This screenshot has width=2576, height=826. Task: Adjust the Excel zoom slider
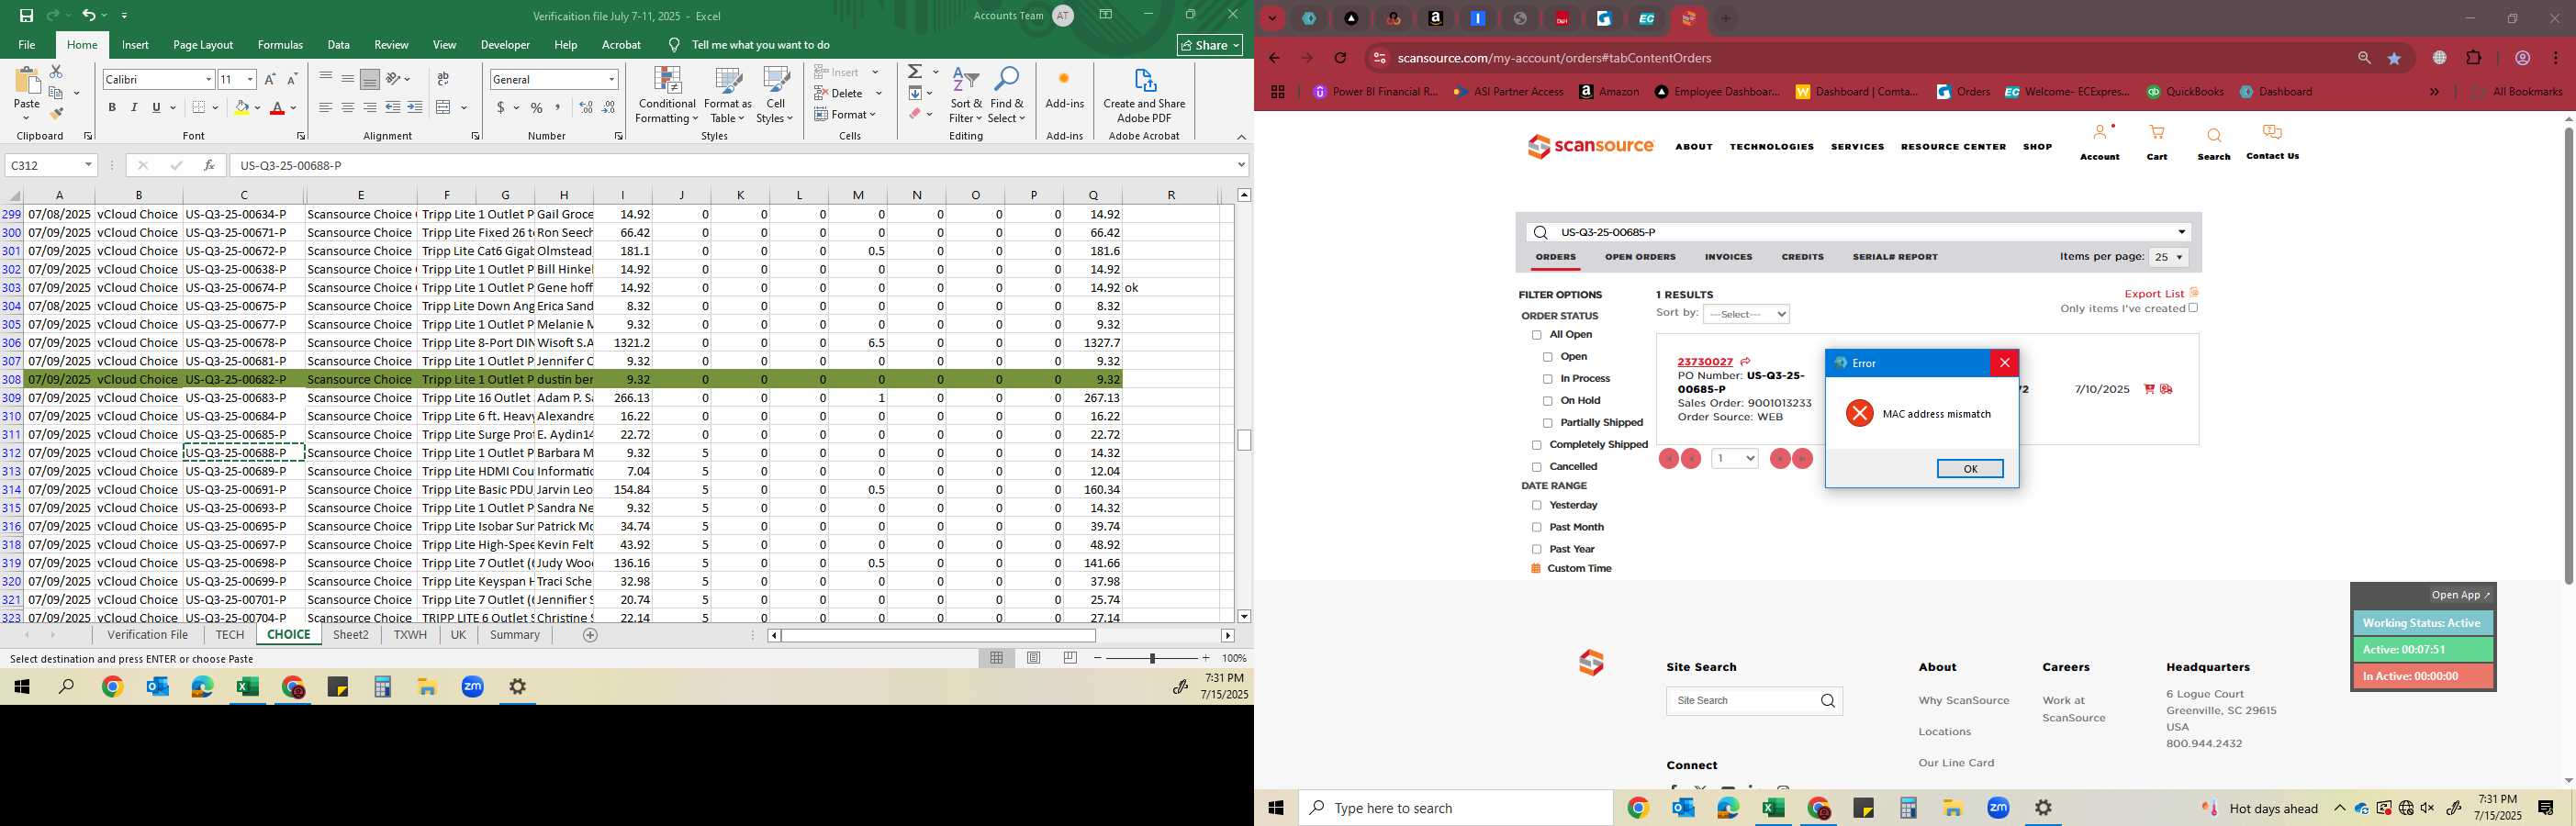pos(1152,658)
